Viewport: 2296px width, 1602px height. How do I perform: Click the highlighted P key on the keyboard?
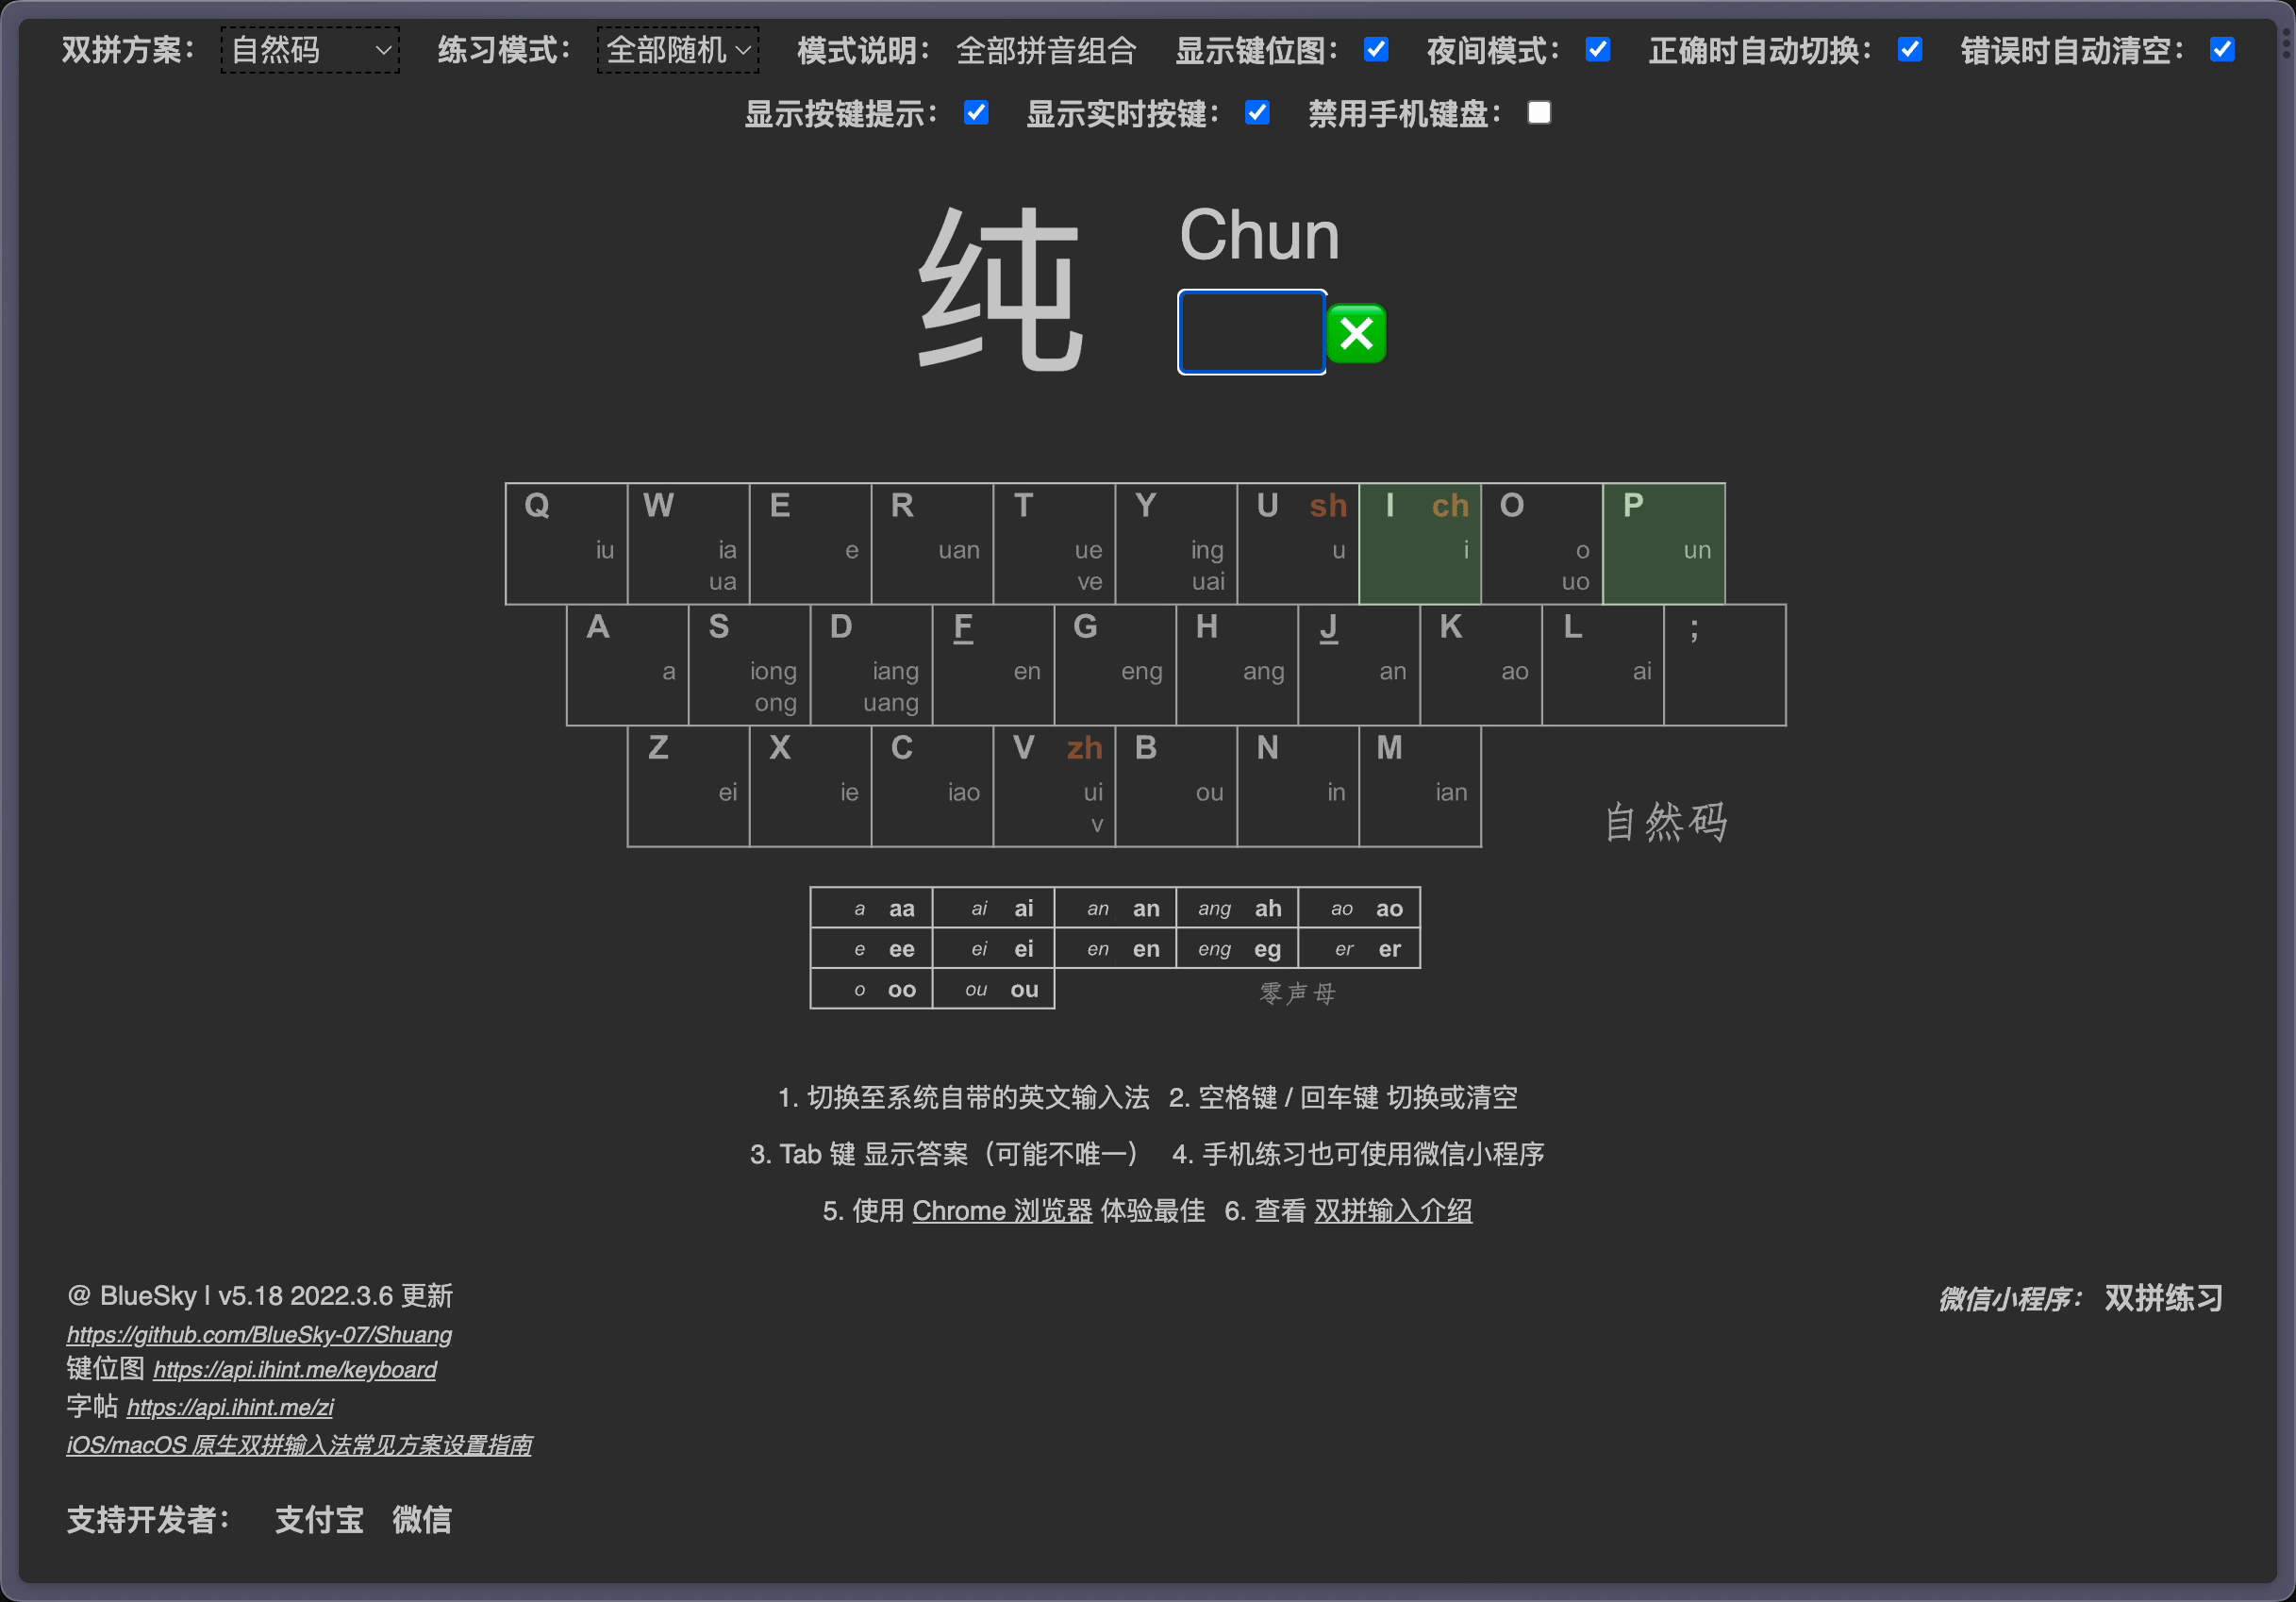[x=1663, y=543]
